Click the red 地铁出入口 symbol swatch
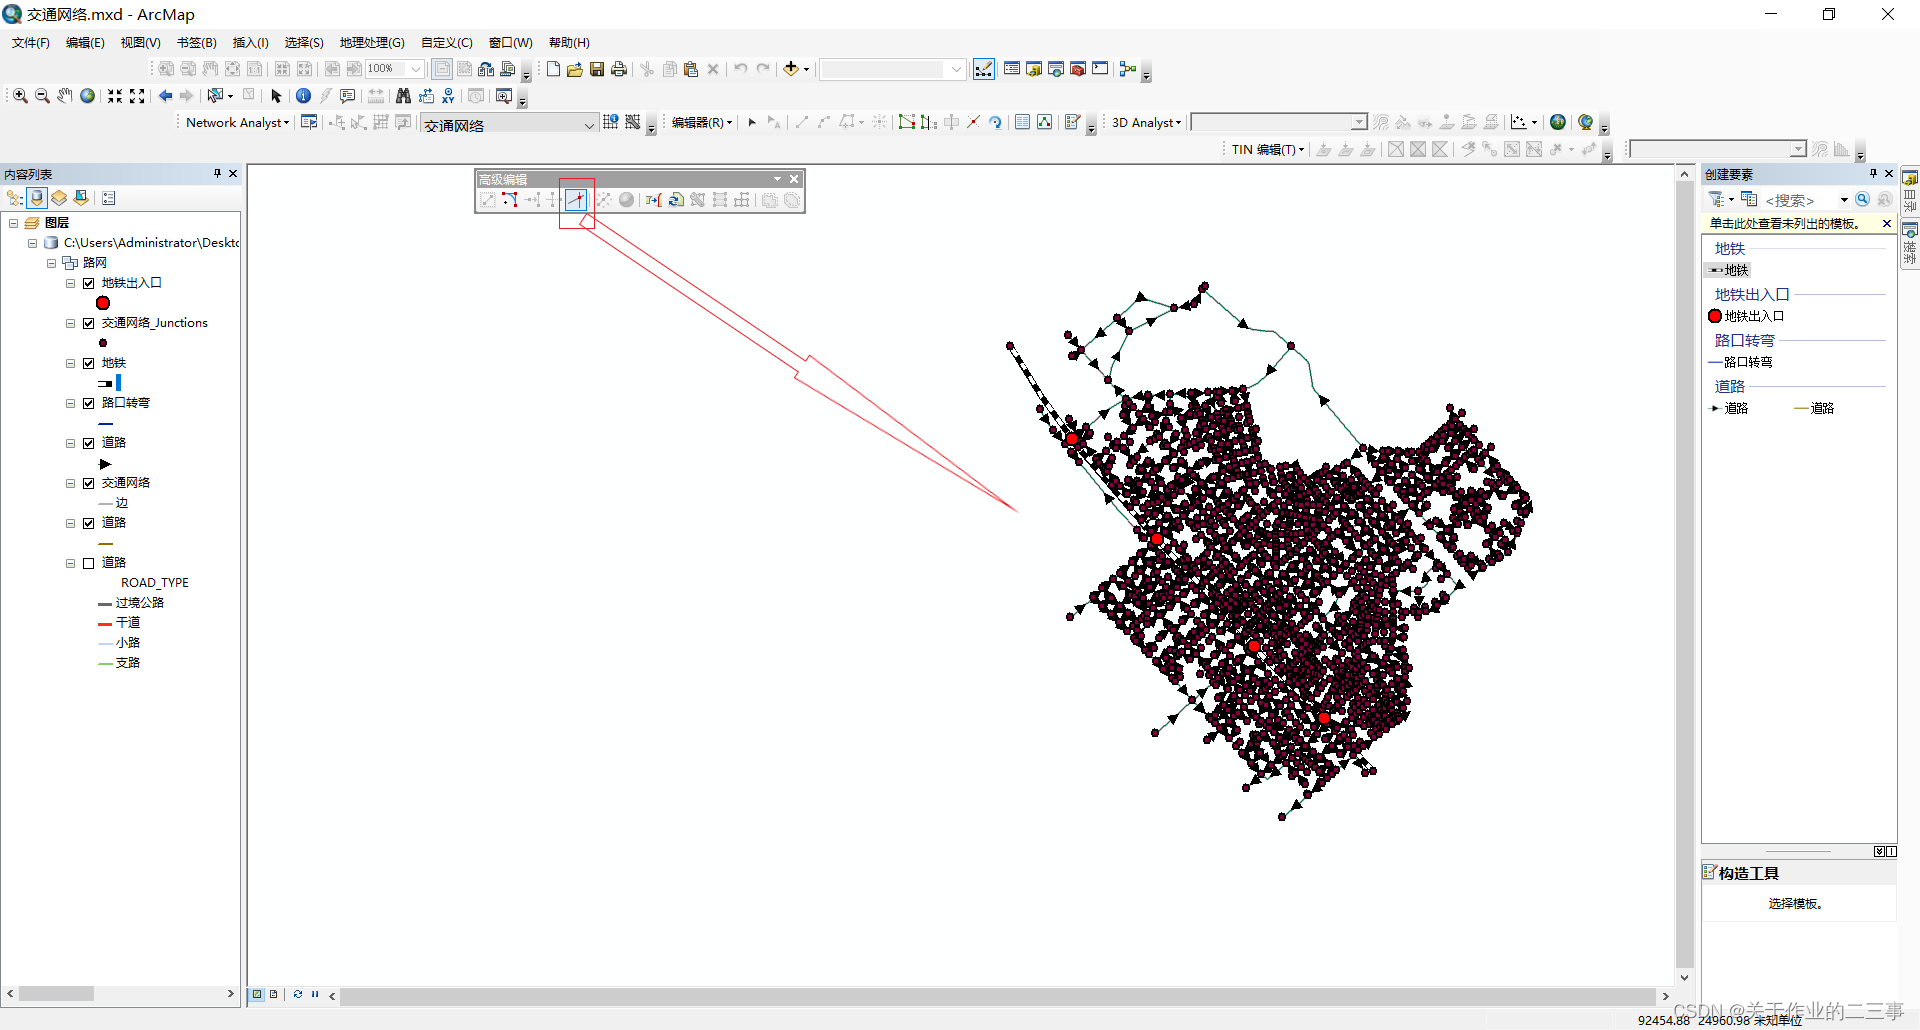1920x1030 pixels. click(x=103, y=303)
